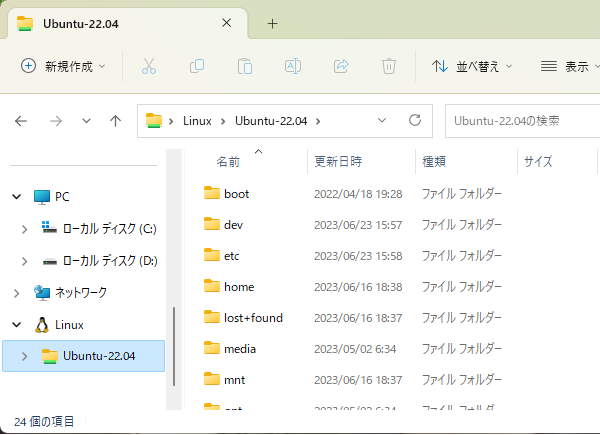This screenshot has height=435, width=600.
Task: Click Linux in the address breadcrumb
Action: pyautogui.click(x=197, y=121)
